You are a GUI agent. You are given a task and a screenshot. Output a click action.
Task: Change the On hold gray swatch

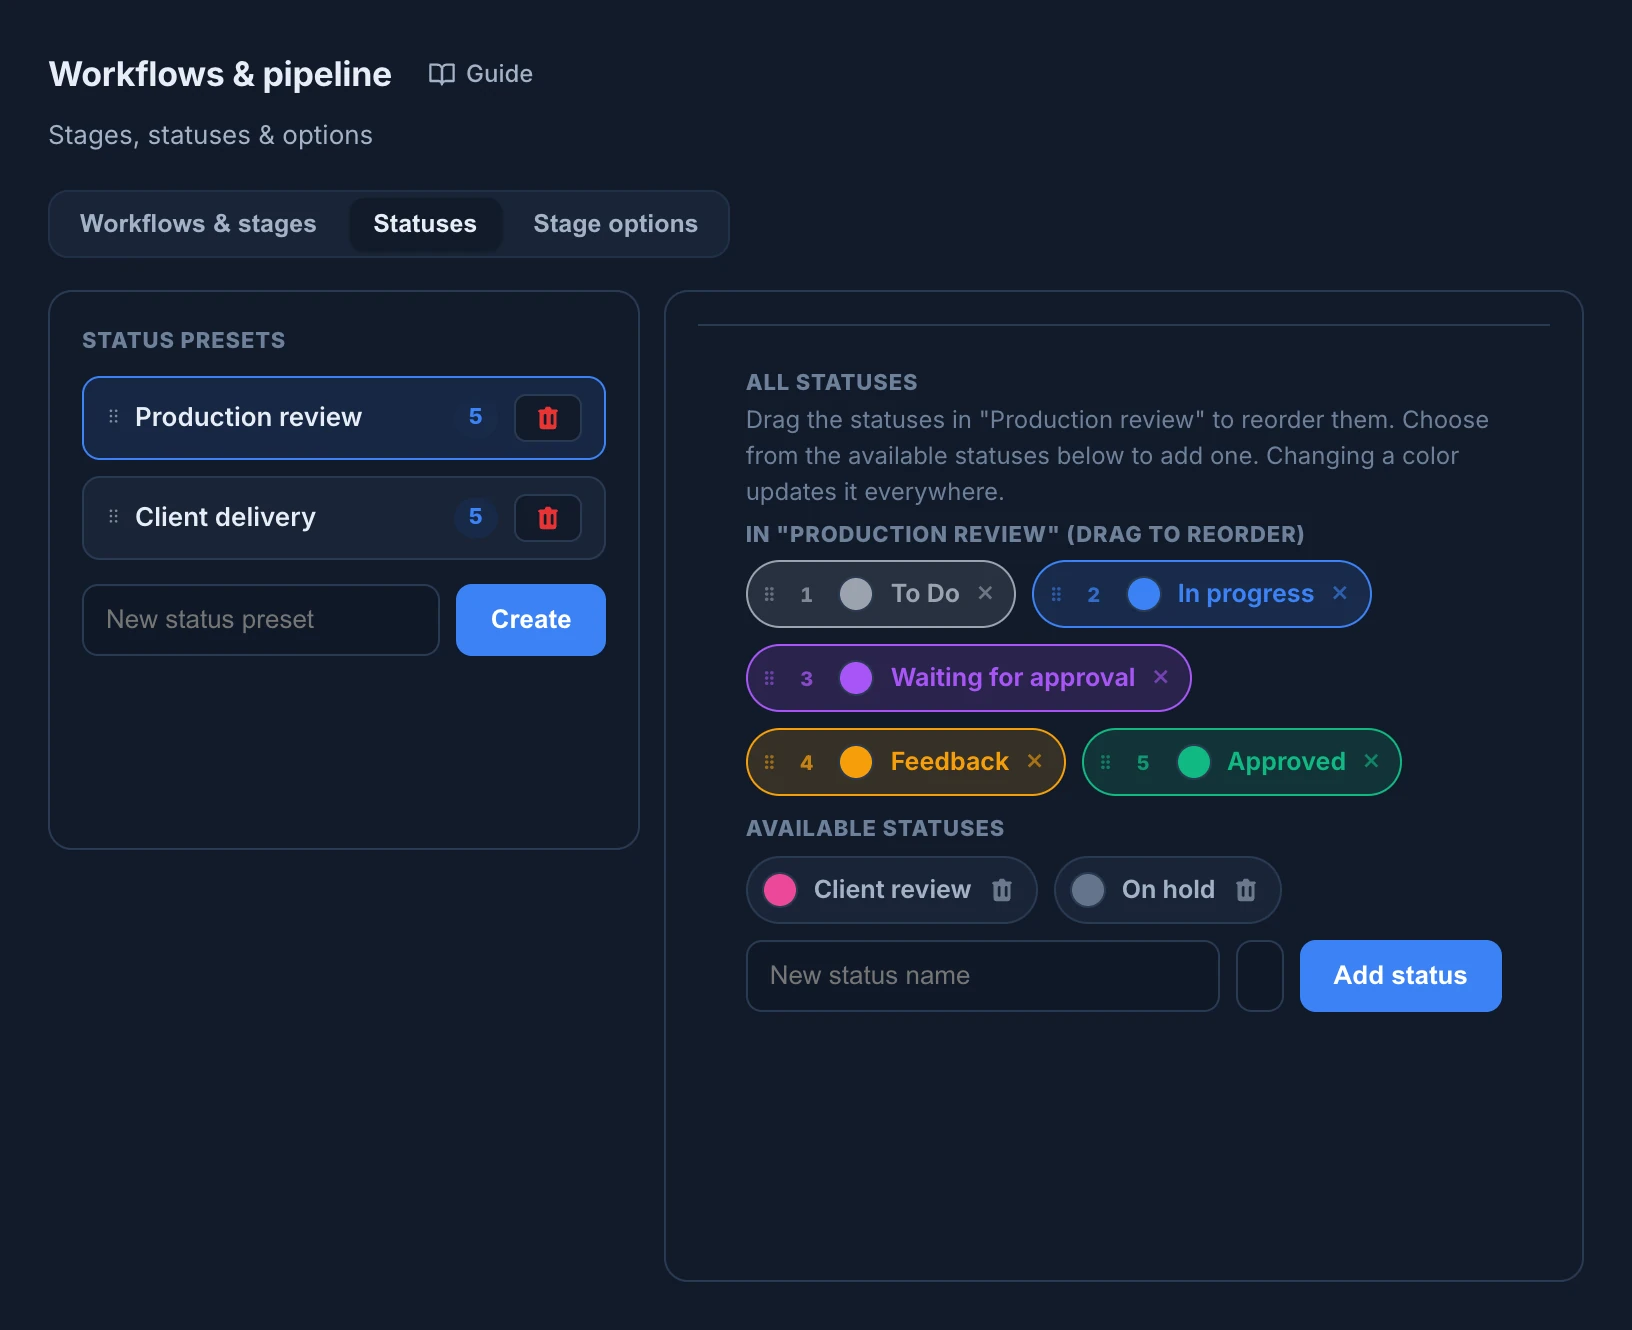point(1088,890)
